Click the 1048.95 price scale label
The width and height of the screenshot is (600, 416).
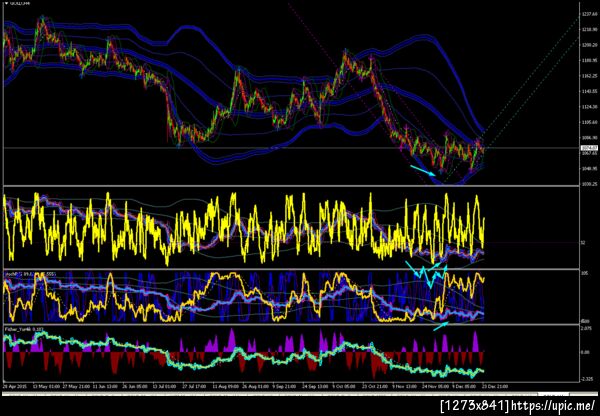click(x=589, y=168)
